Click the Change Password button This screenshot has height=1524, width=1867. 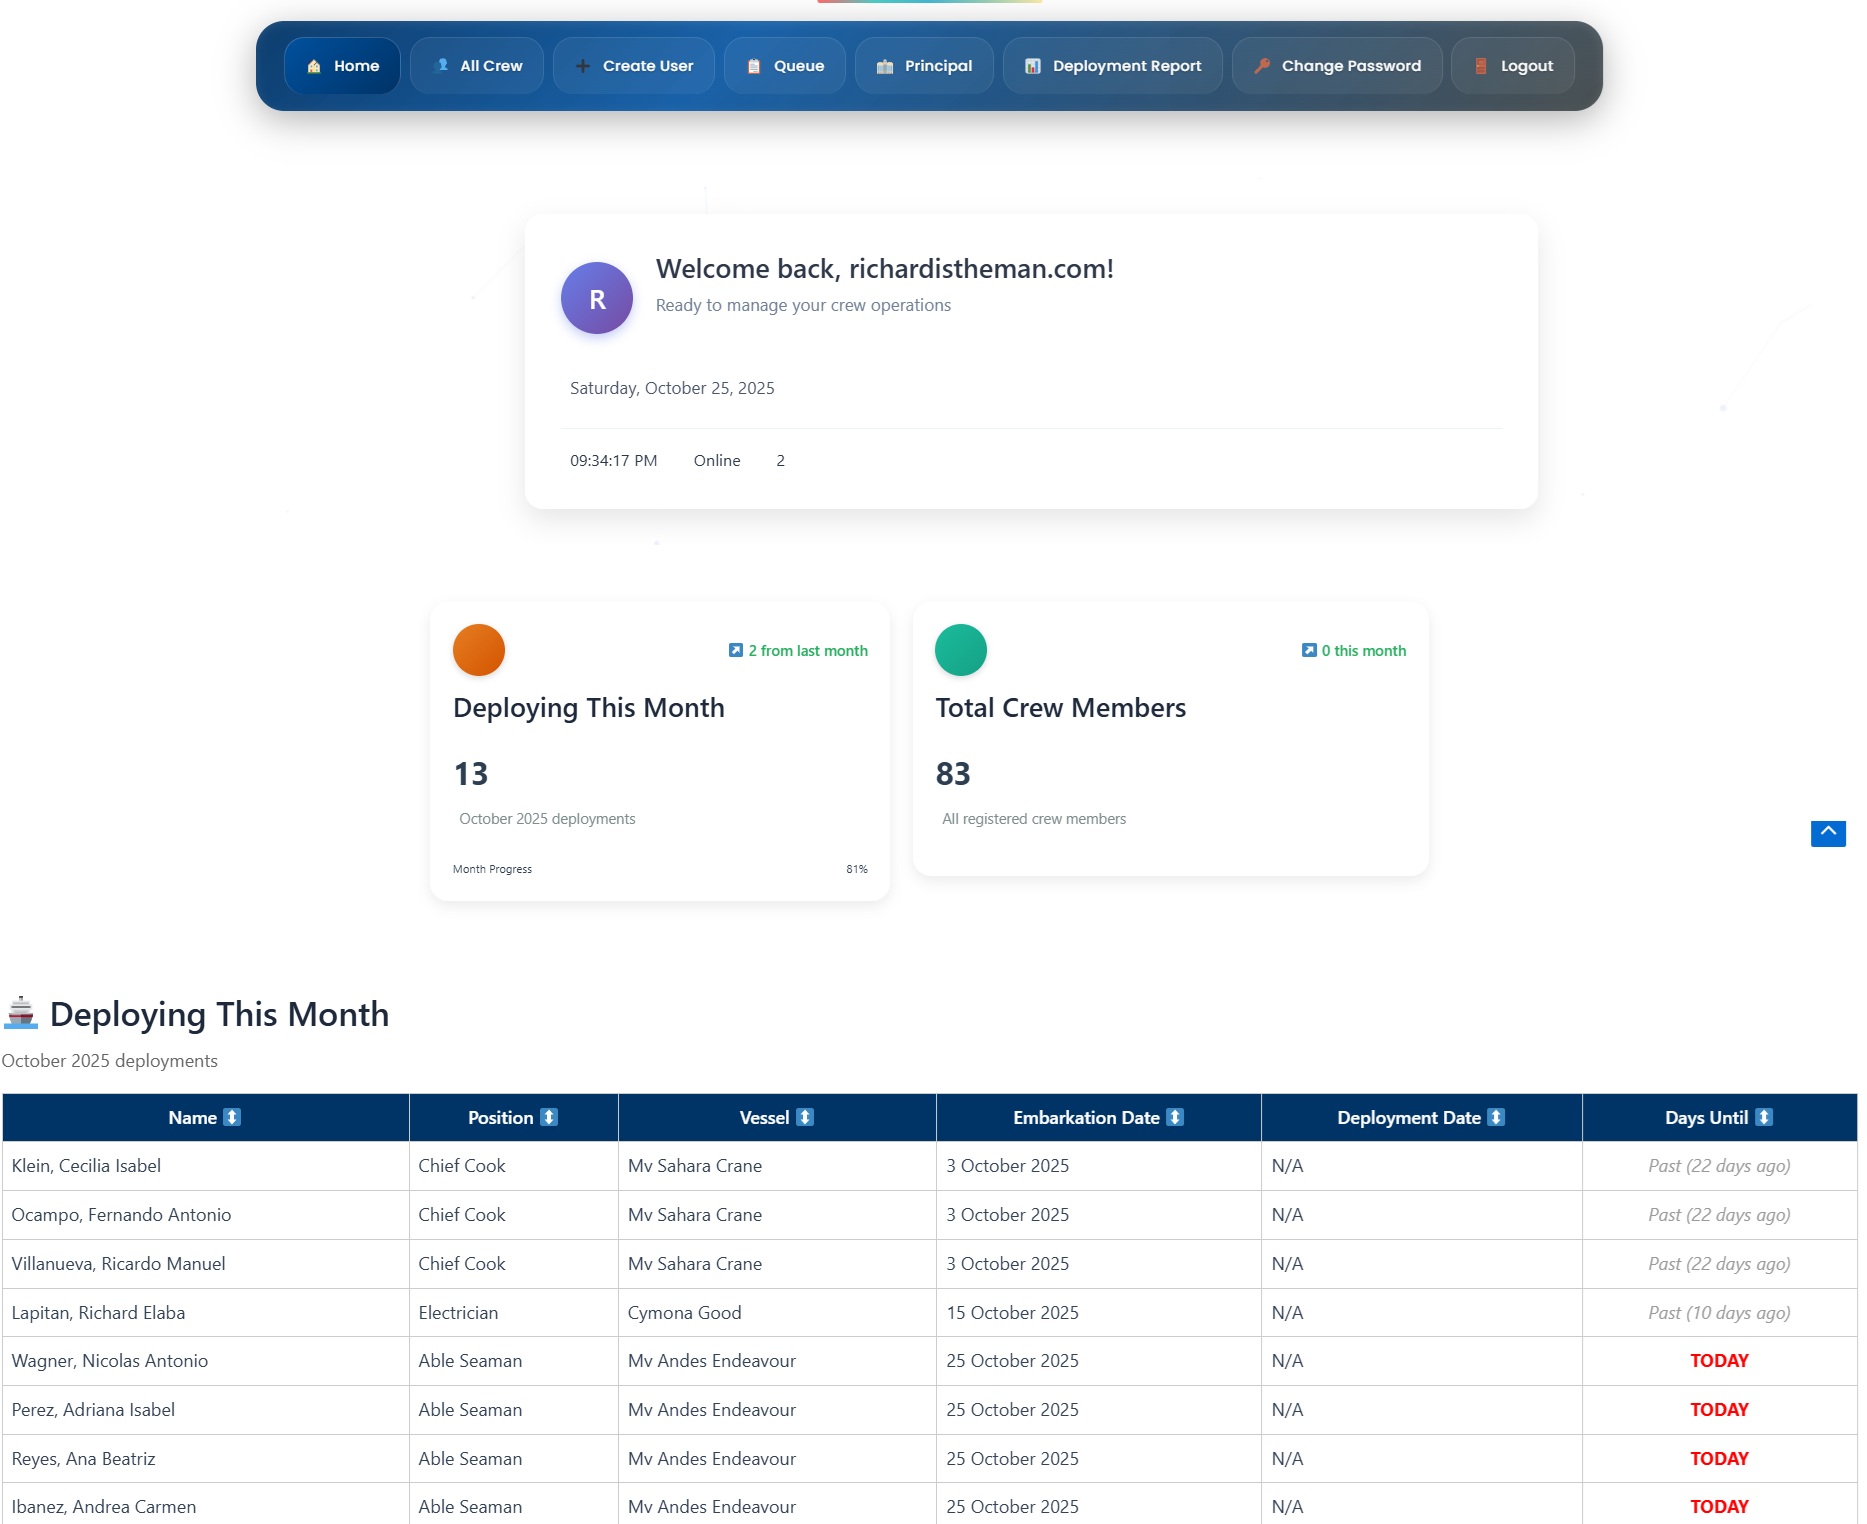(x=1337, y=66)
